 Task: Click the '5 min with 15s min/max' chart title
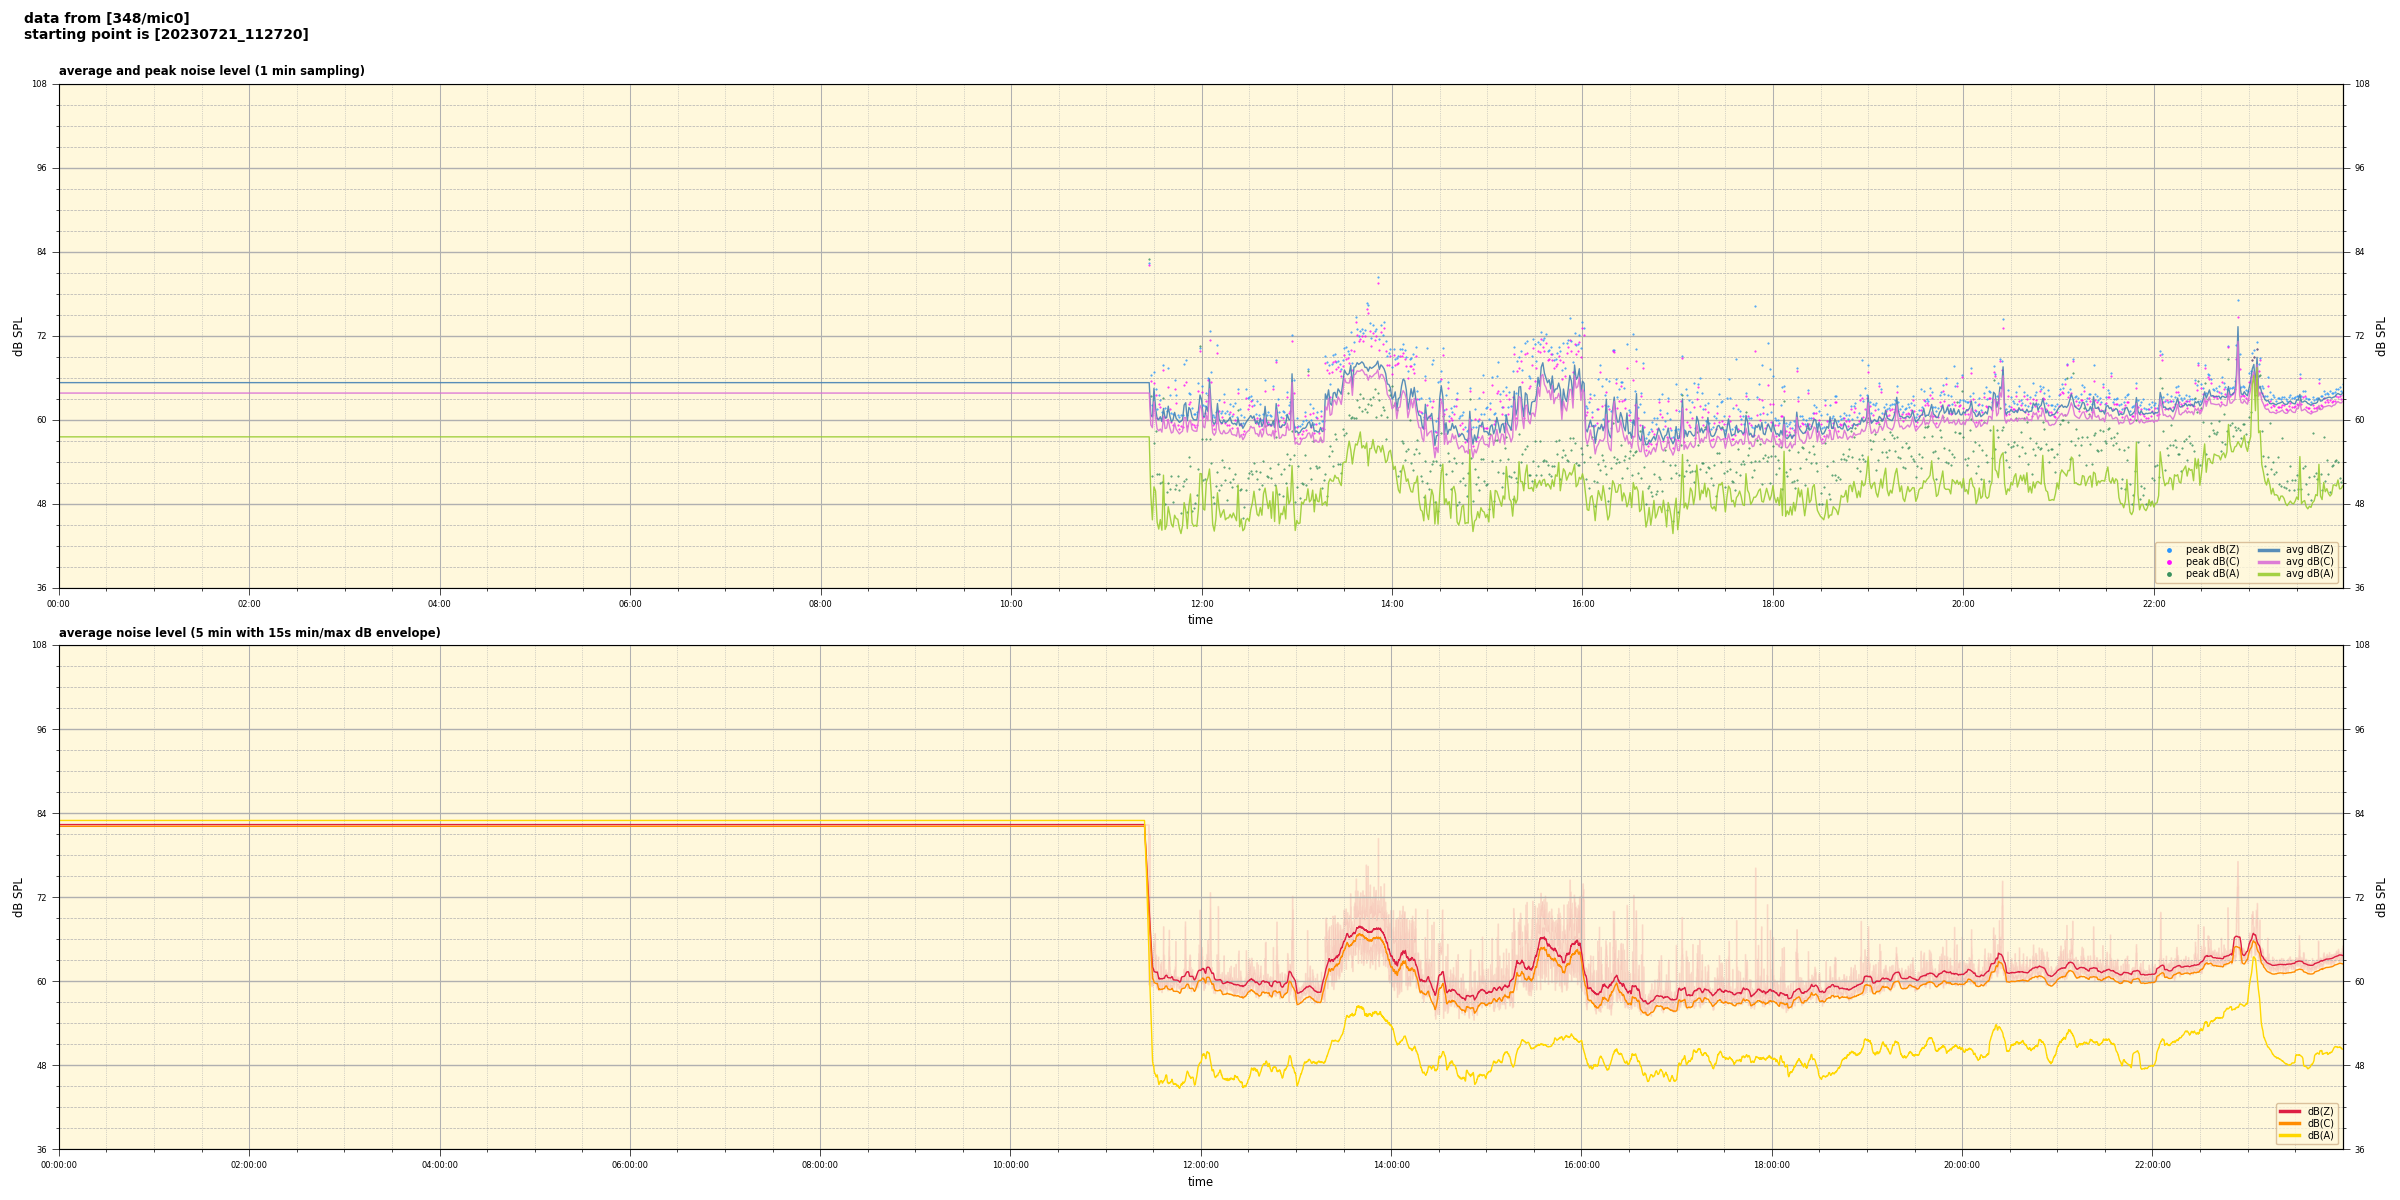(249, 633)
